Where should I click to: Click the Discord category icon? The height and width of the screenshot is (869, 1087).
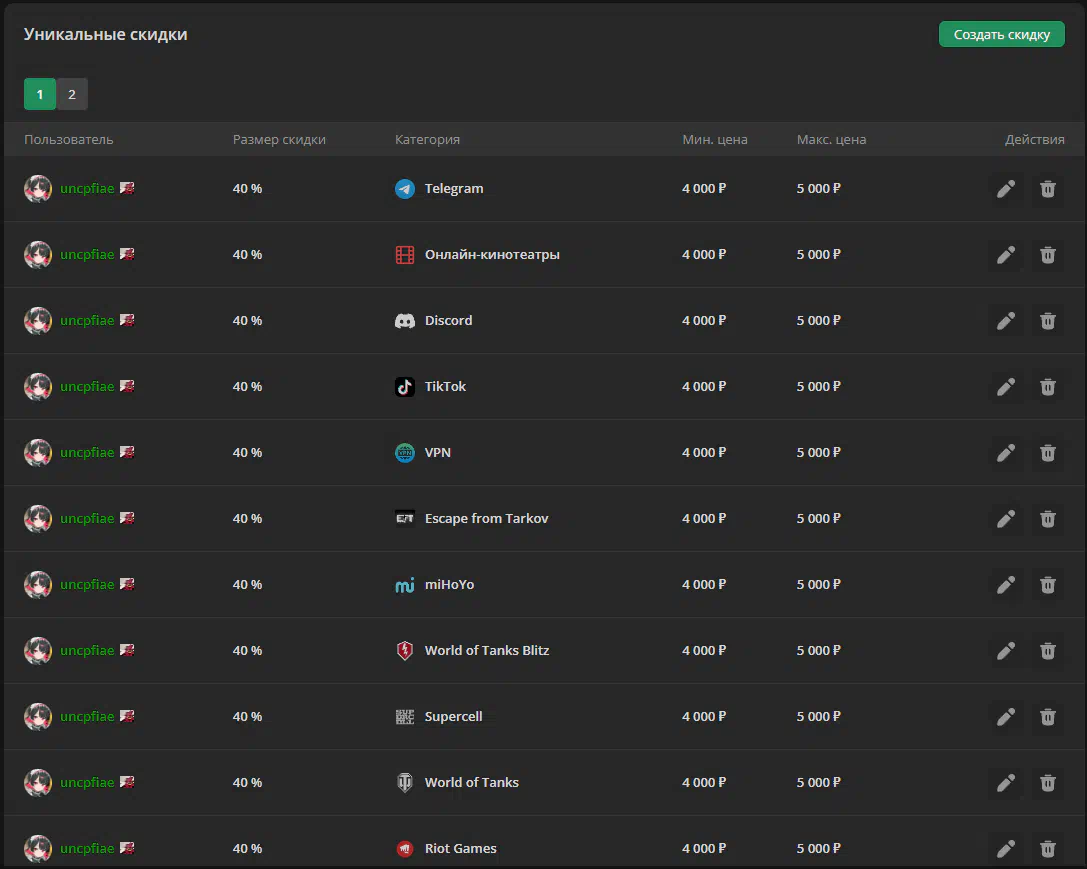point(405,321)
